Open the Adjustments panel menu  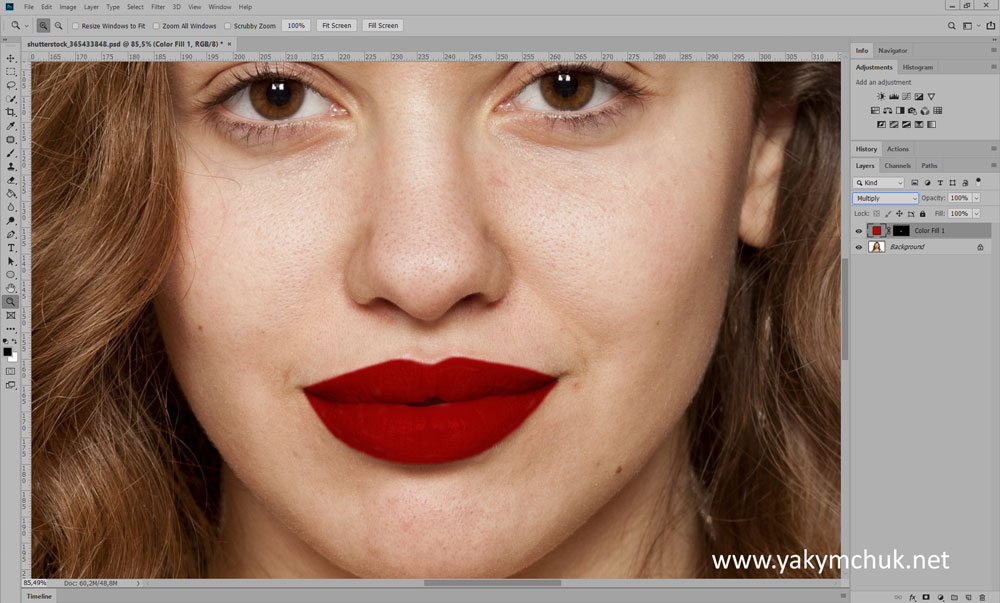point(993,67)
